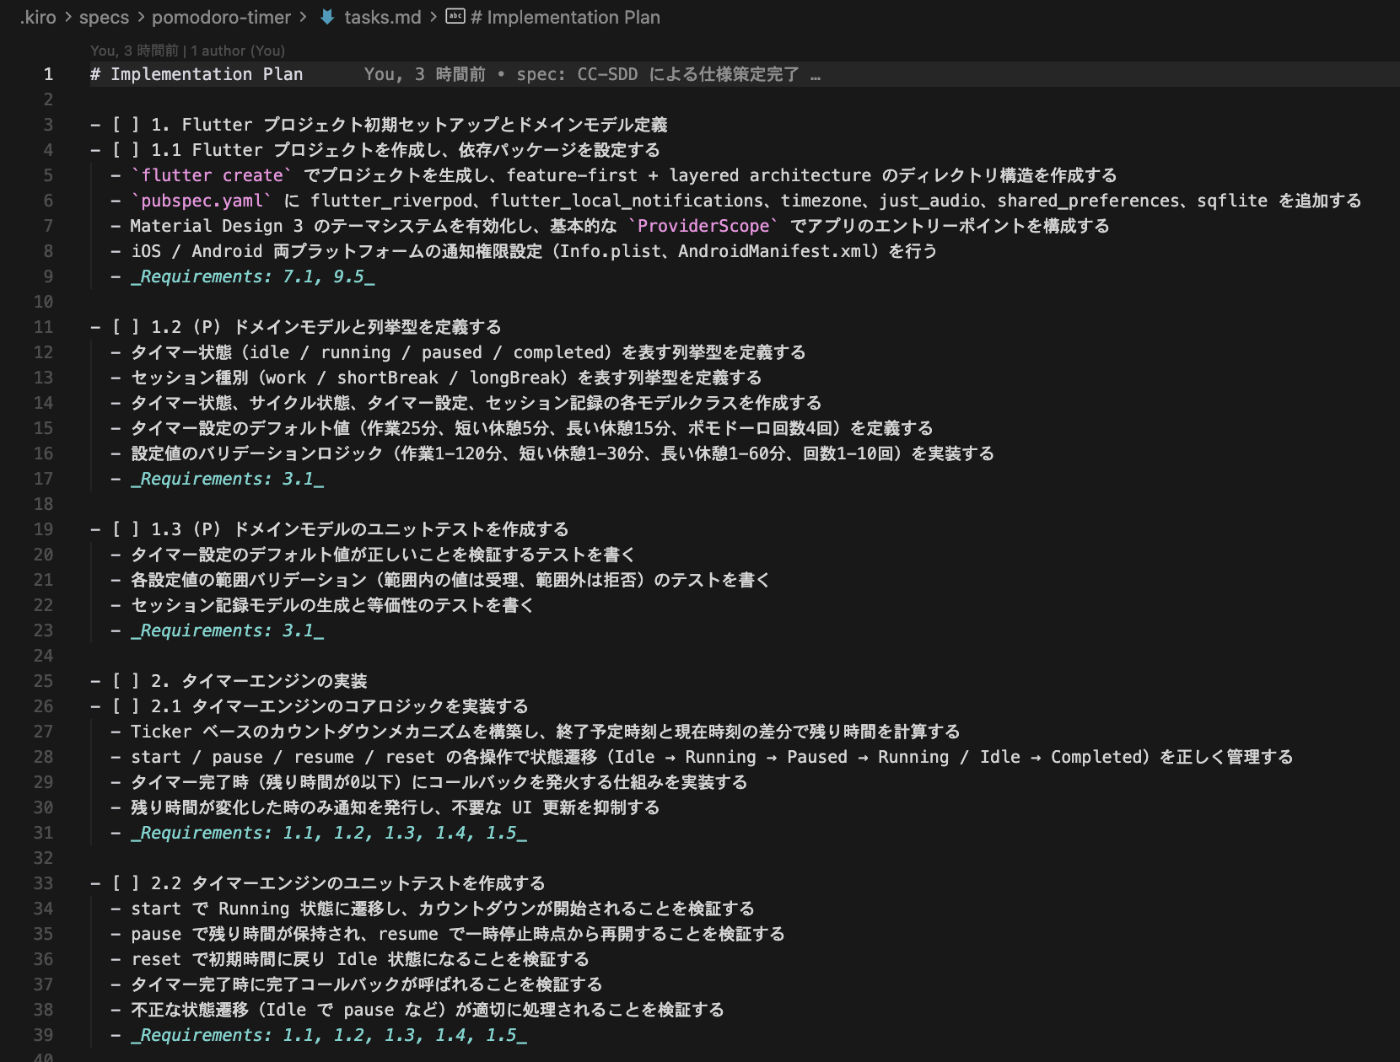Open the '# Implementation Plan' breadcrumb symbol
This screenshot has width=1400, height=1062.
pos(565,17)
